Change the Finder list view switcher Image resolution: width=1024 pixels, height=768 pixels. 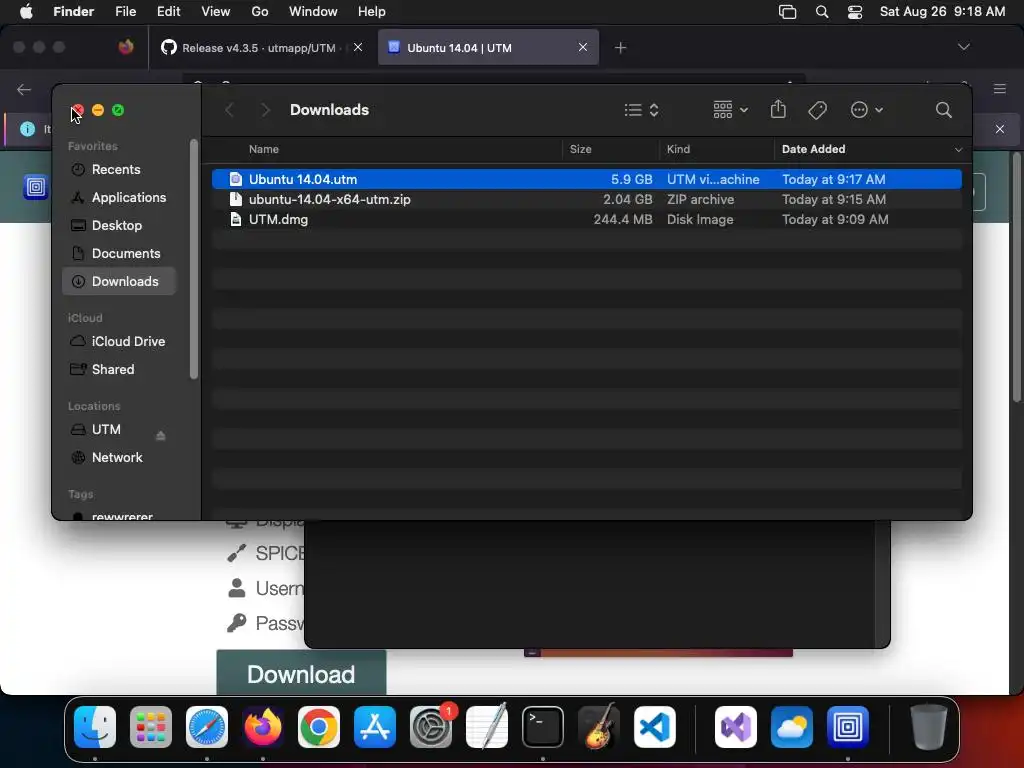641,110
